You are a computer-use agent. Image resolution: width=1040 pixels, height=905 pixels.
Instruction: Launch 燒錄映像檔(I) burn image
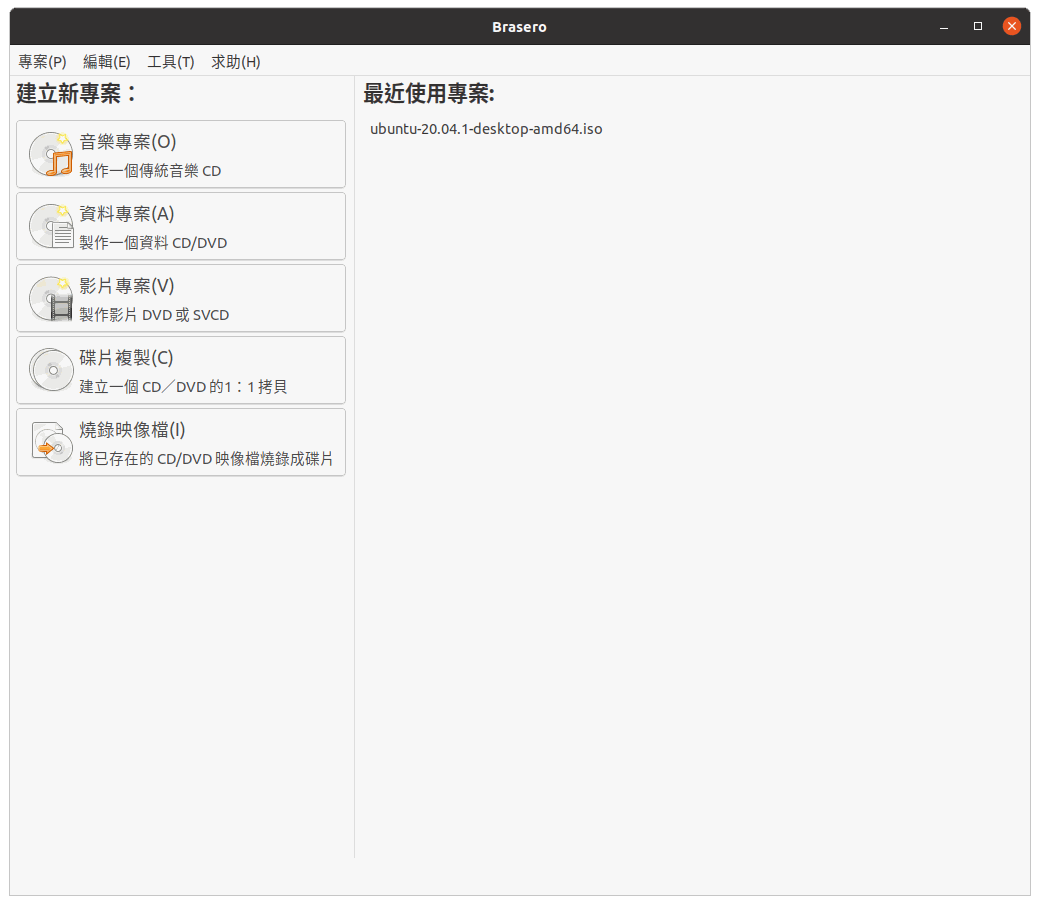coord(181,442)
